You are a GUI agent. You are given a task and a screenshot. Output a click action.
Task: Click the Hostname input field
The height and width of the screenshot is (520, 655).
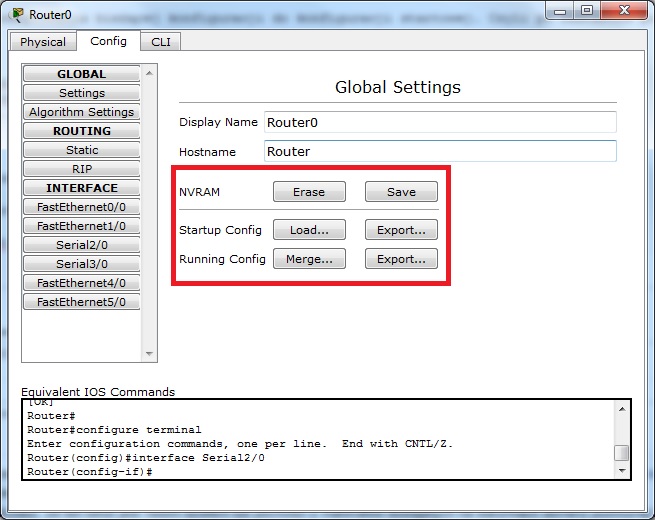point(440,151)
